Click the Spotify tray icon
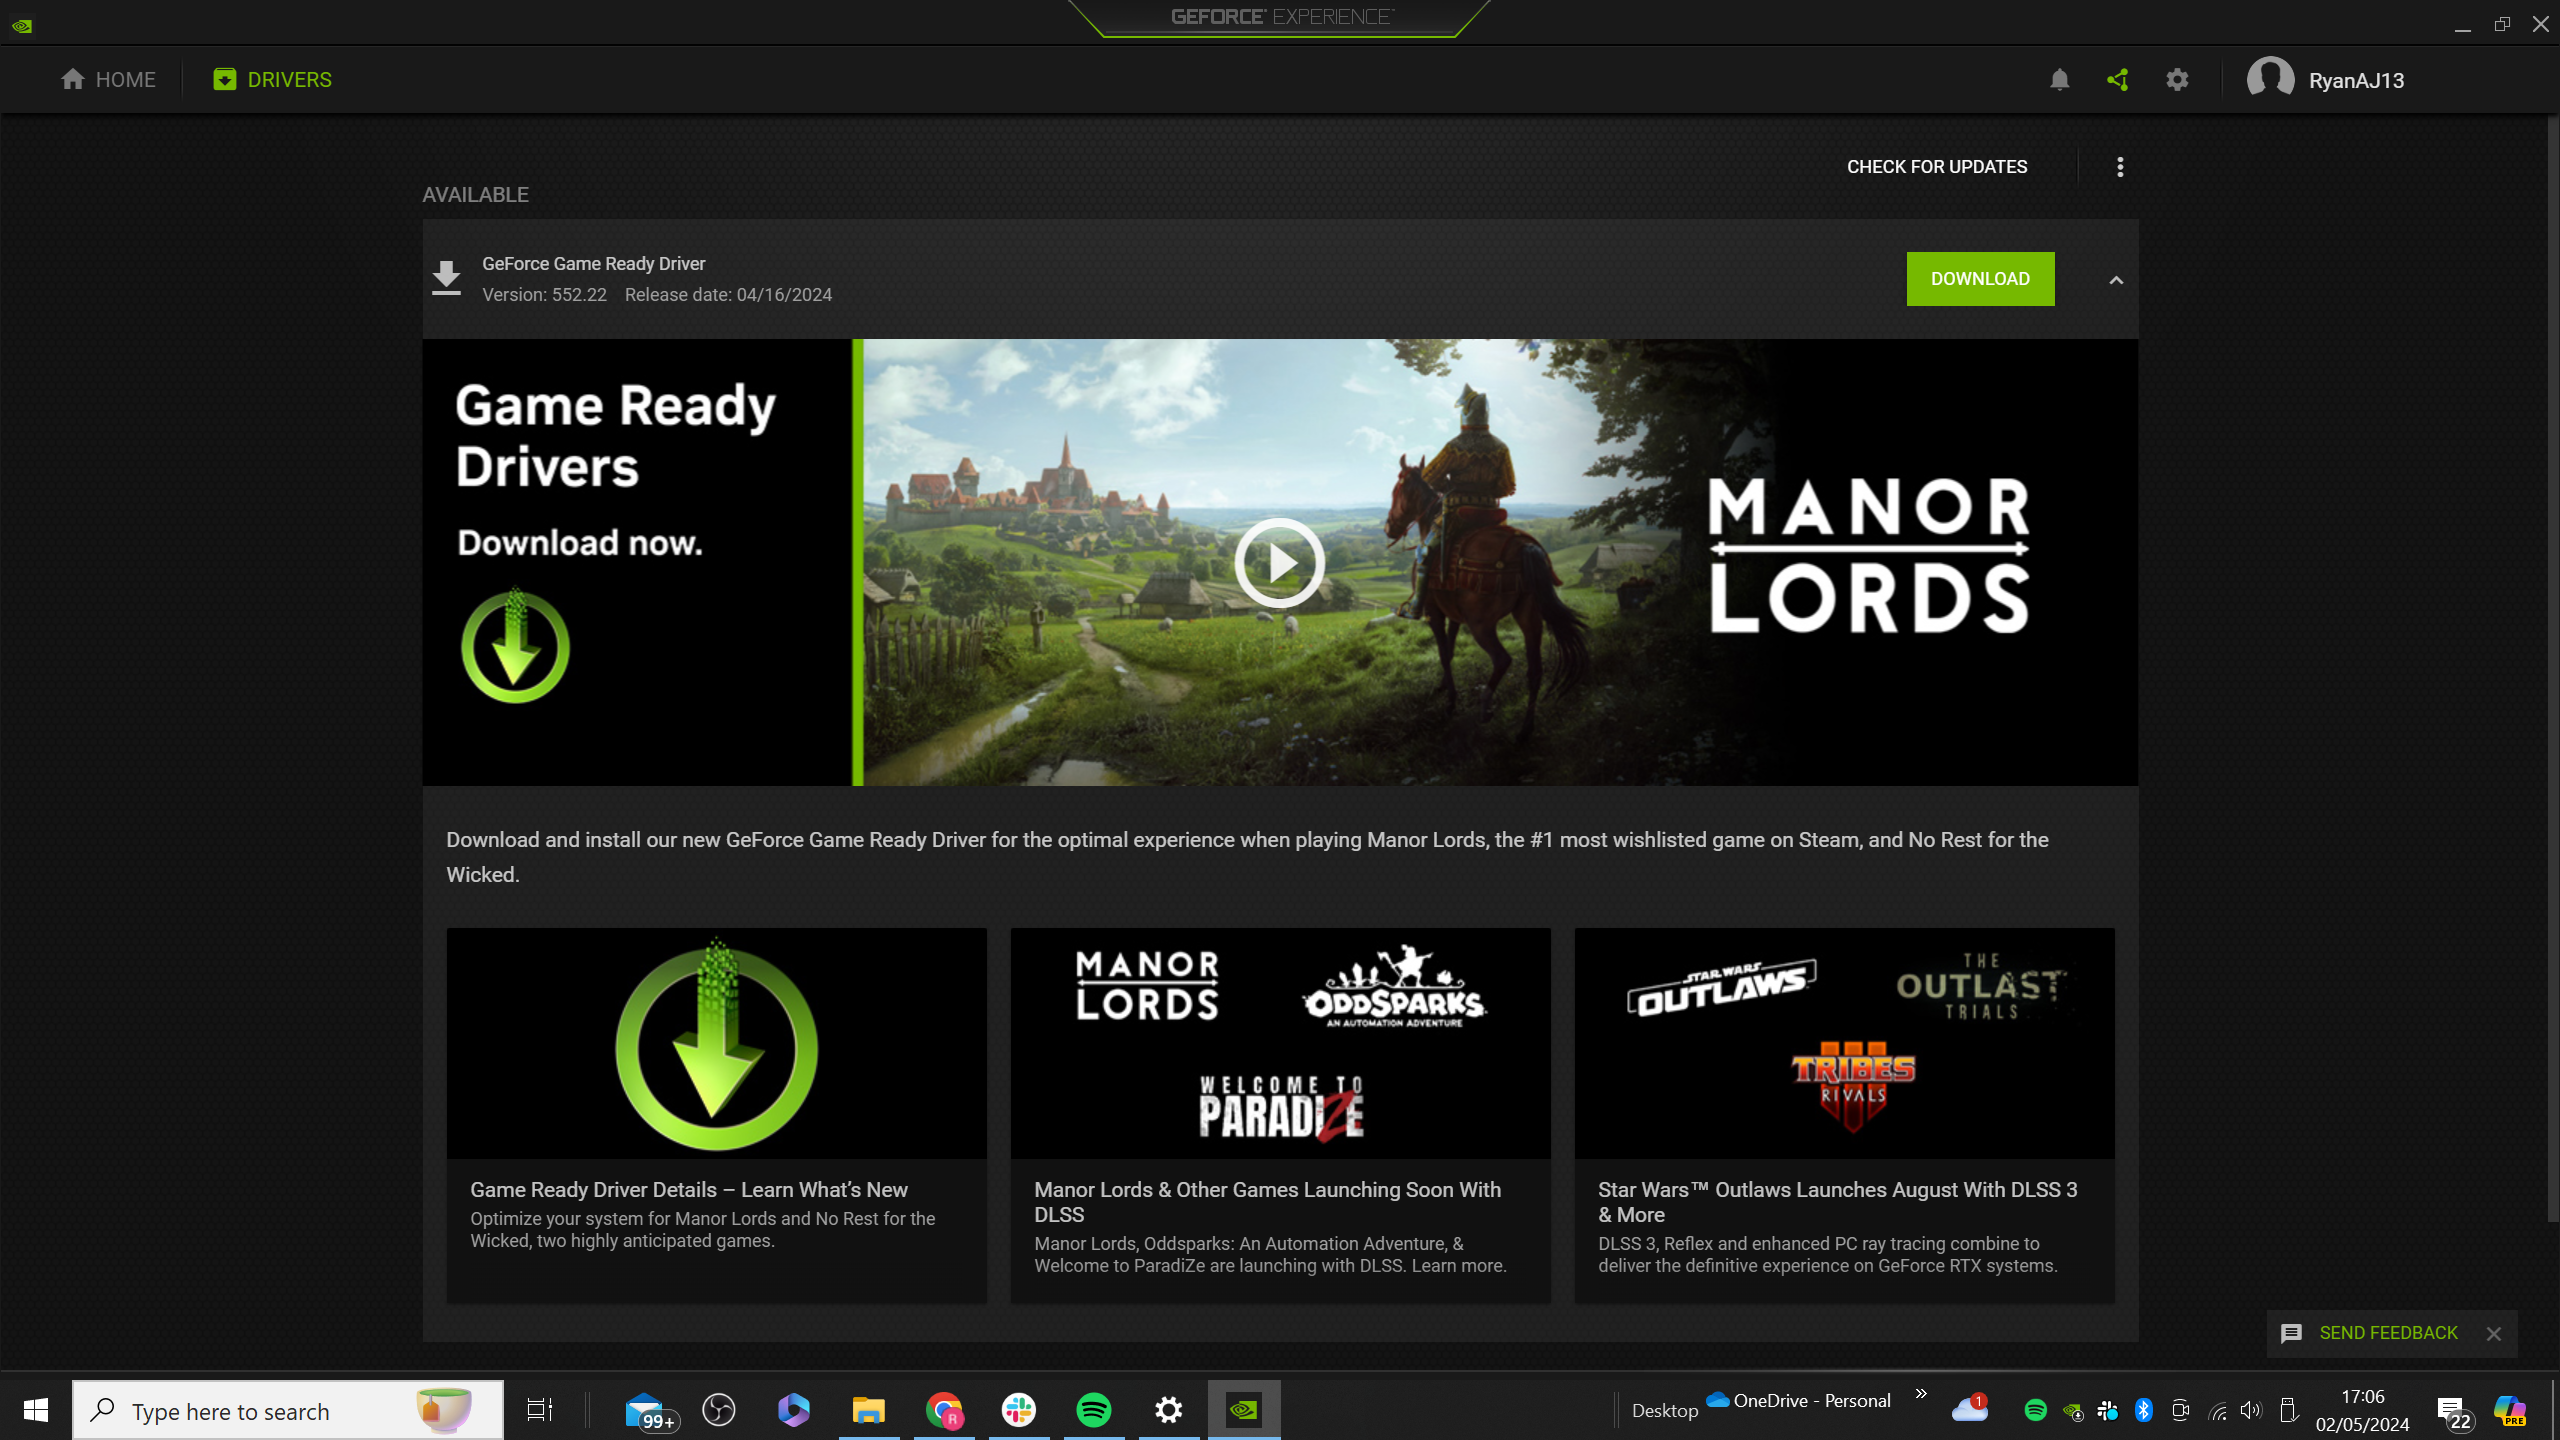 (2035, 1410)
